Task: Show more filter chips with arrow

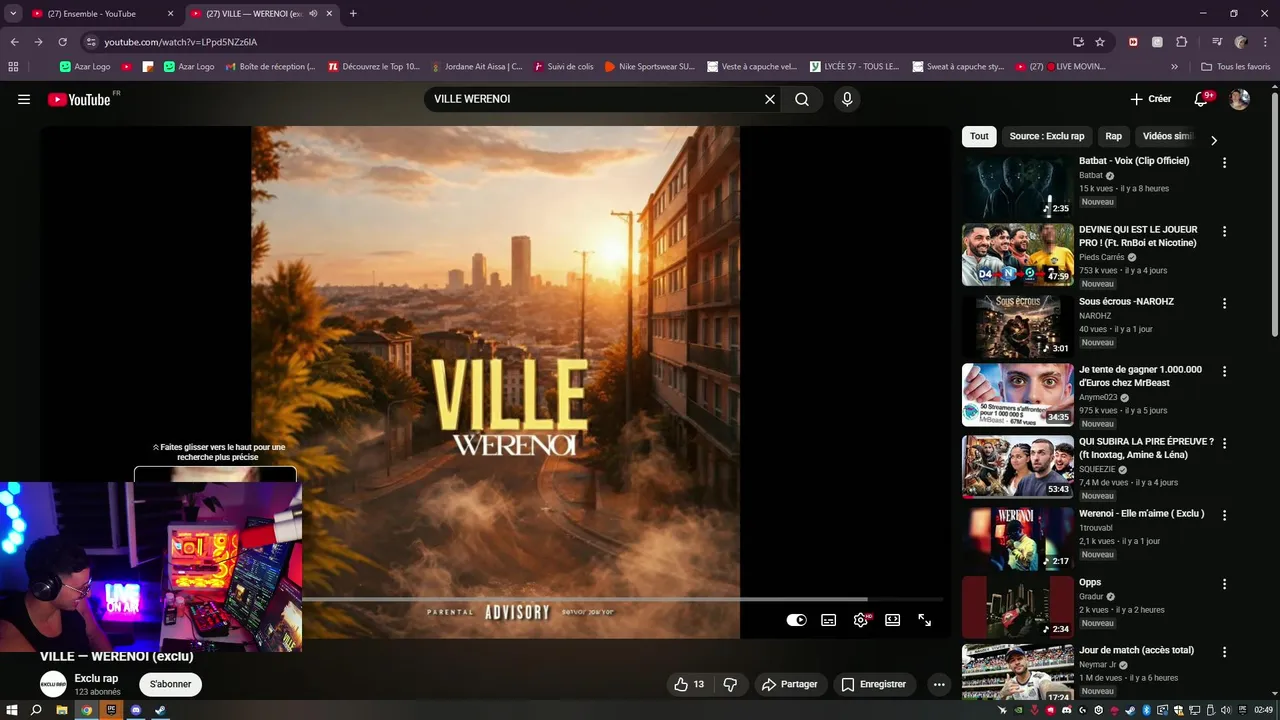Action: click(x=1214, y=140)
